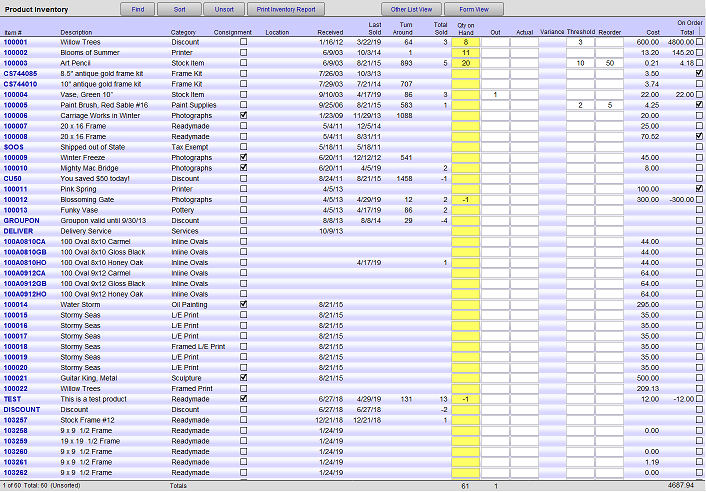Open the GROUPON item record
The image size is (706, 492).
(21, 220)
